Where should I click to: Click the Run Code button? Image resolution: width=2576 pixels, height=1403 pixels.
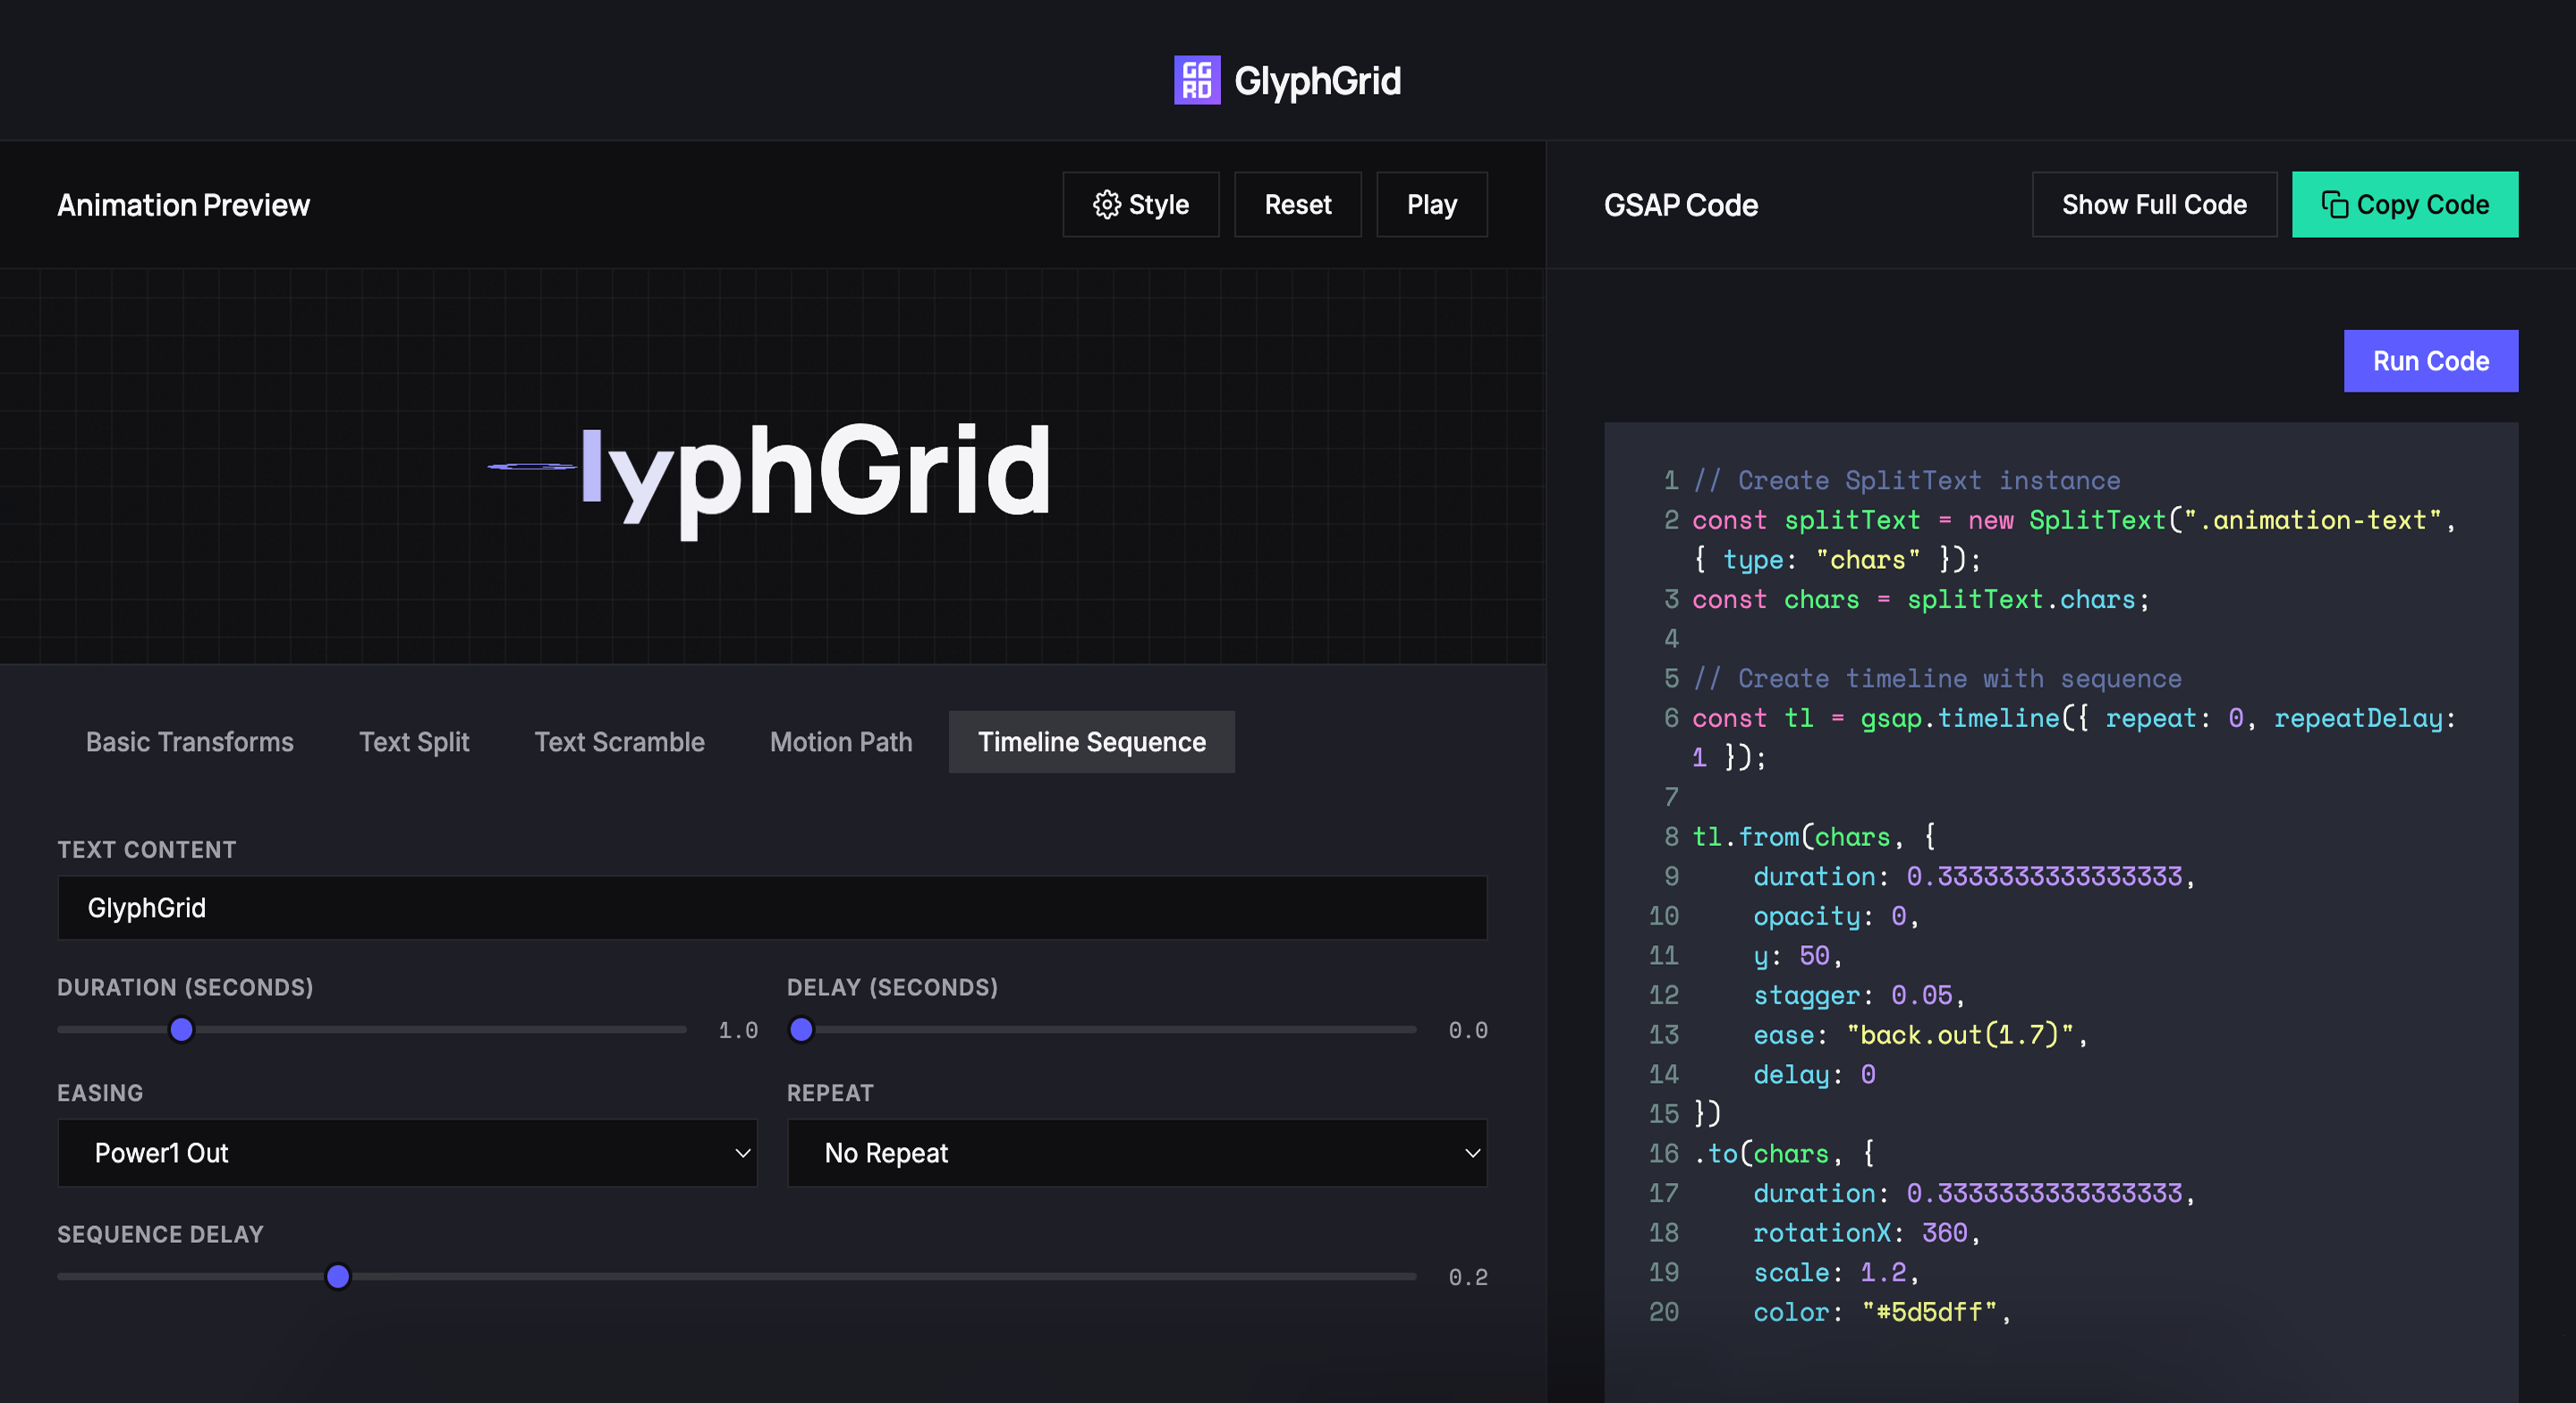(x=2430, y=361)
